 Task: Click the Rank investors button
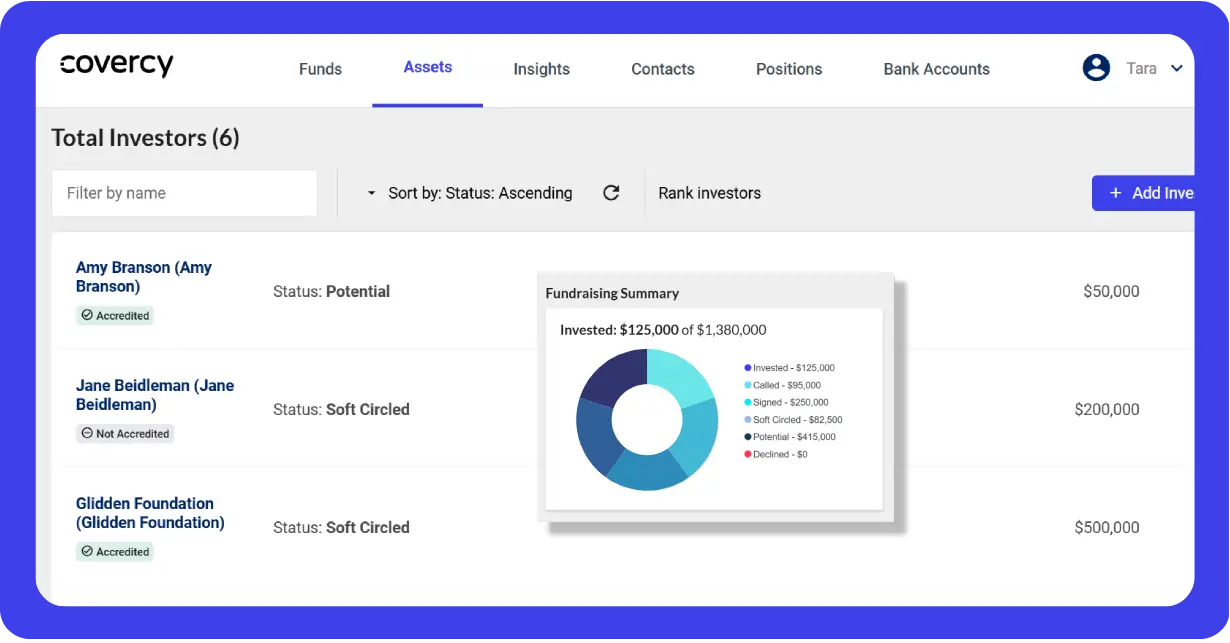pyautogui.click(x=710, y=193)
